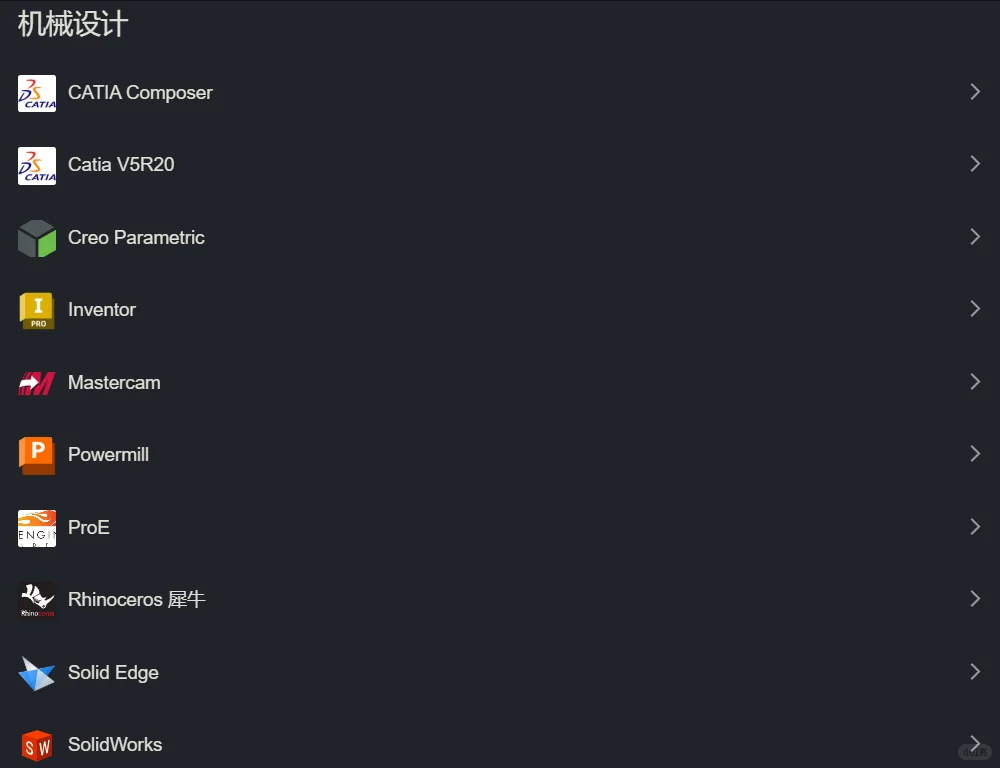Expand the Mastercam row chevron
The height and width of the screenshot is (768, 1000).
click(975, 382)
